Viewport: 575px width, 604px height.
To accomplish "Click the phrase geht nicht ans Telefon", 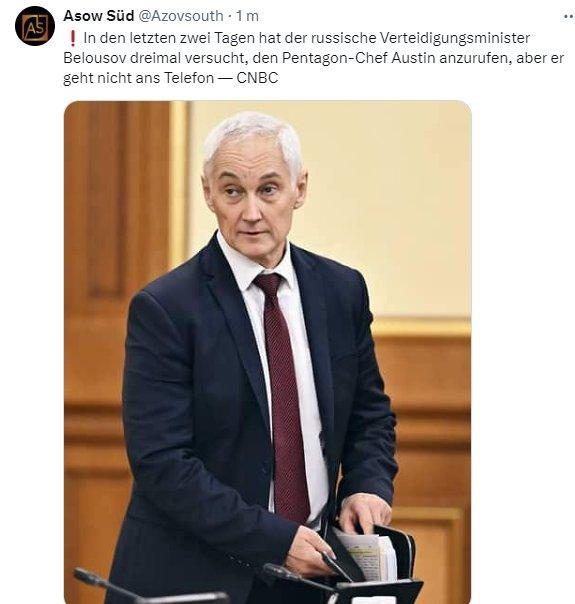I will [x=138, y=78].
